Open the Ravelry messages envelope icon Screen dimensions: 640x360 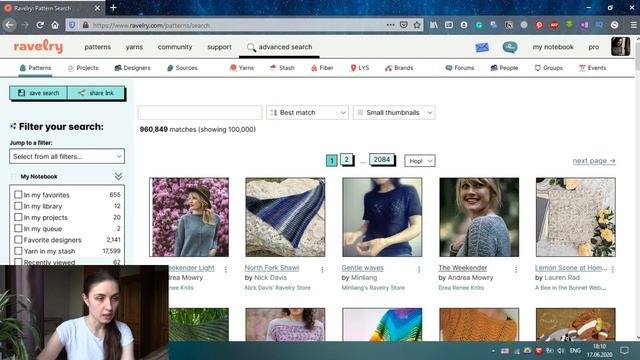[x=482, y=47]
